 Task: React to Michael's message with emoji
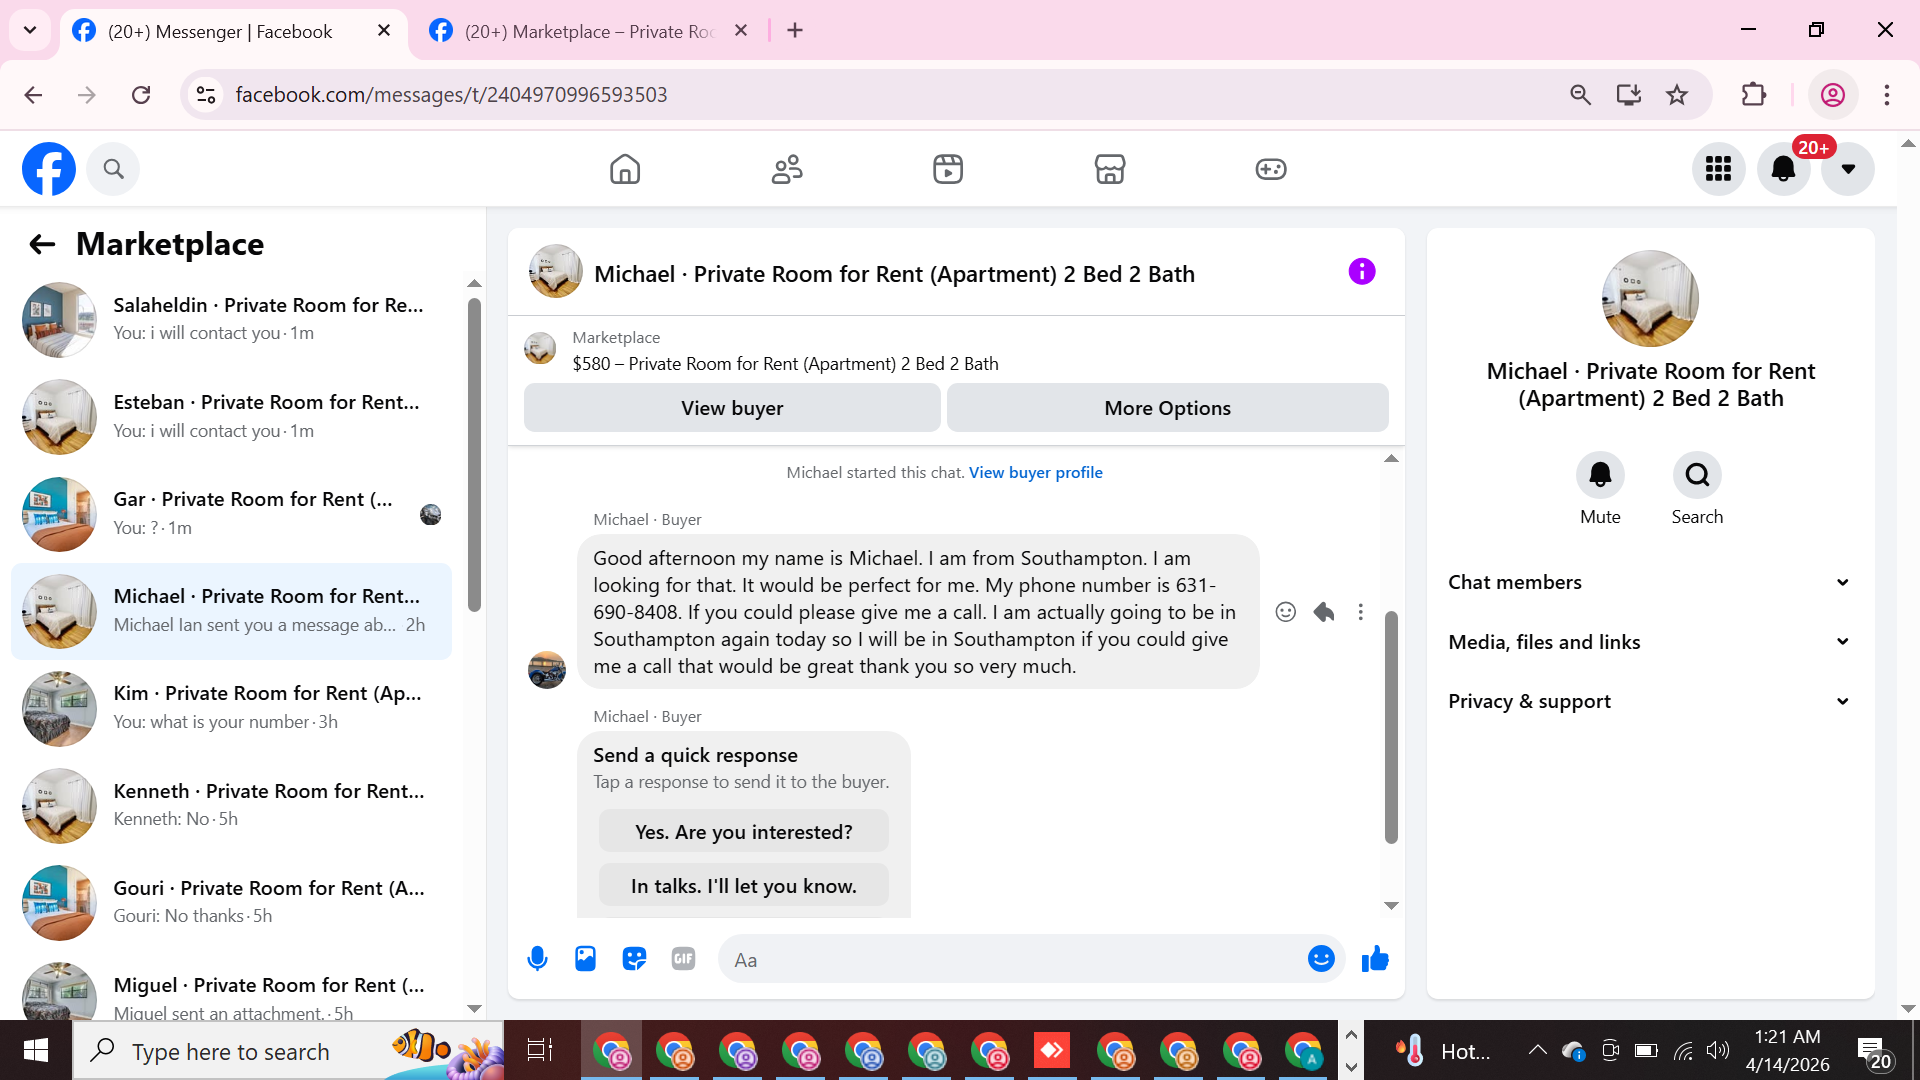(1285, 612)
